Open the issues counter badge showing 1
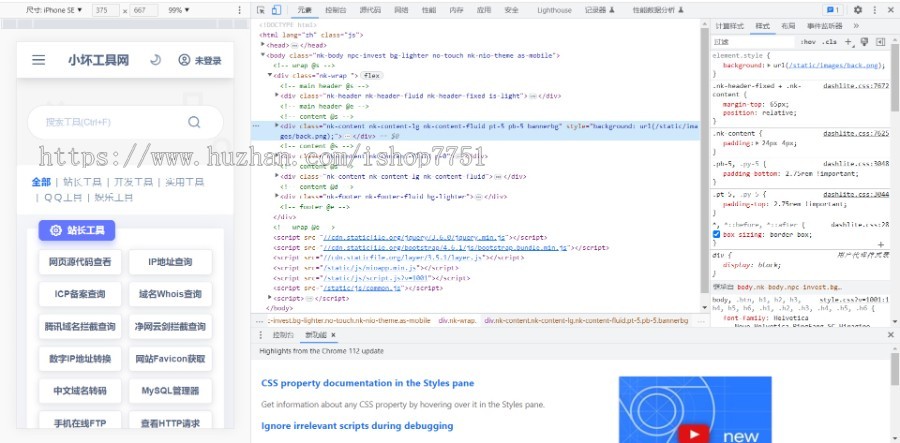 [832, 10]
